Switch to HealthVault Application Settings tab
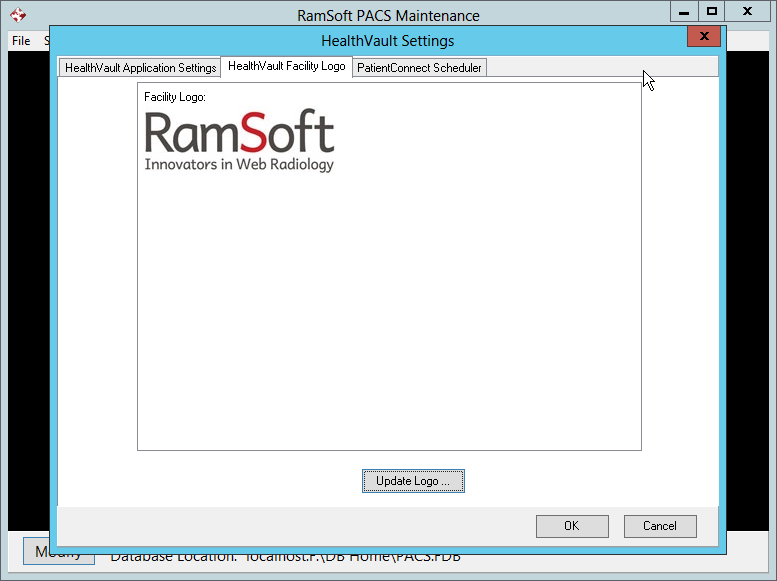The width and height of the screenshot is (777, 581). tap(140, 68)
